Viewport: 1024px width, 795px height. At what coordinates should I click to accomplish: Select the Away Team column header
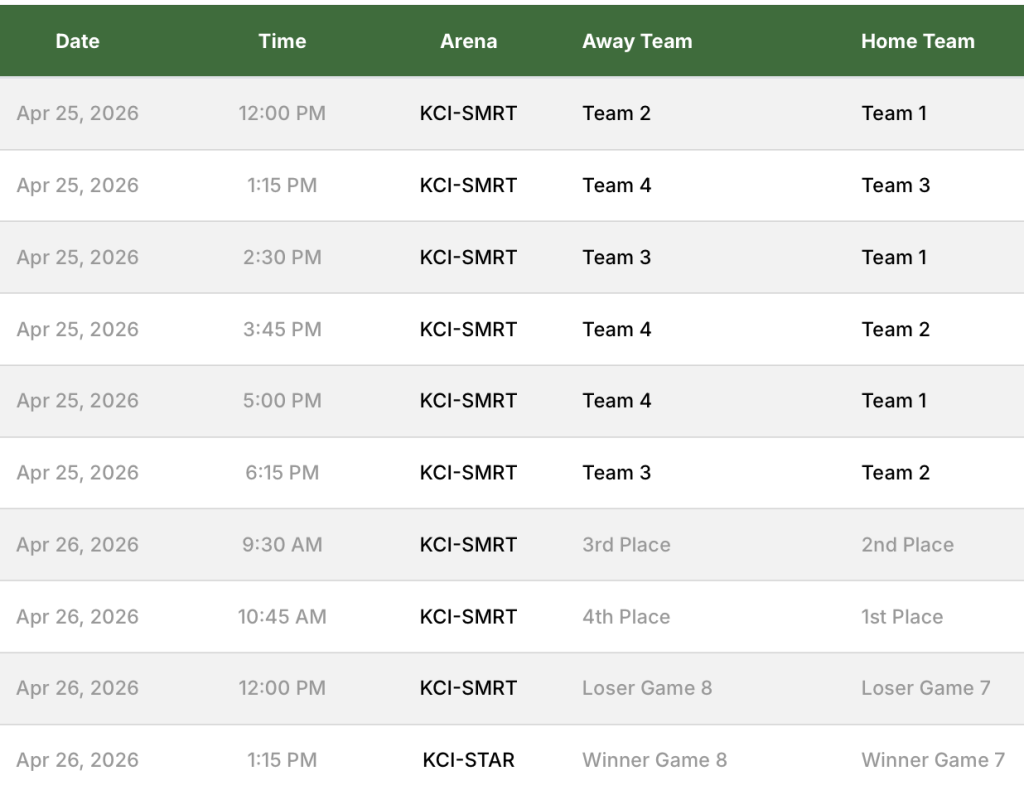pos(637,42)
